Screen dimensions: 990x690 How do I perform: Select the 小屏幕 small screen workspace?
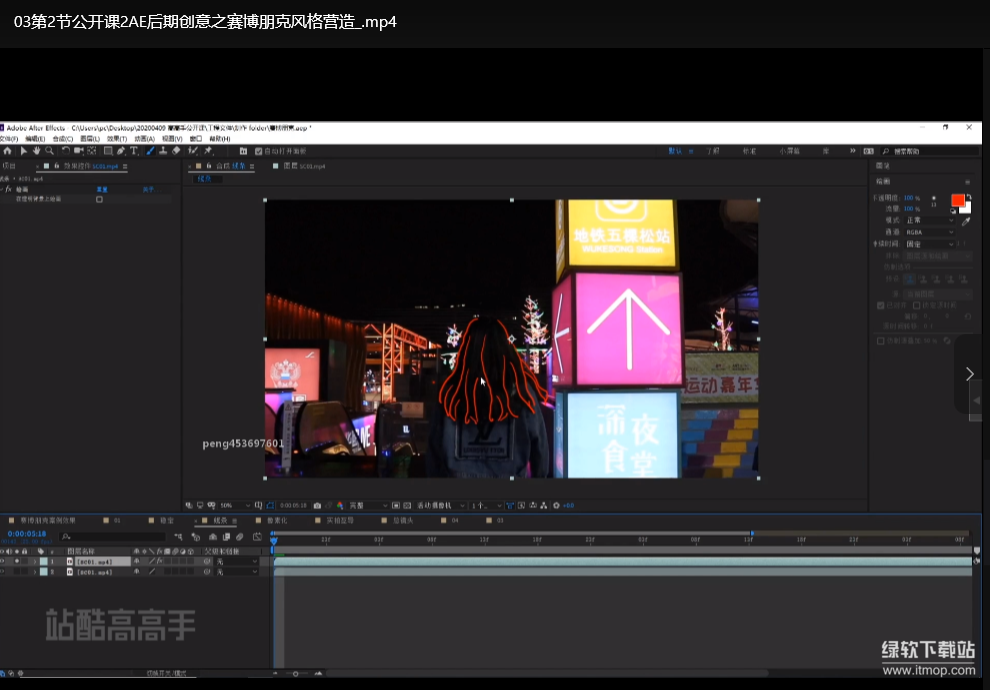click(789, 152)
